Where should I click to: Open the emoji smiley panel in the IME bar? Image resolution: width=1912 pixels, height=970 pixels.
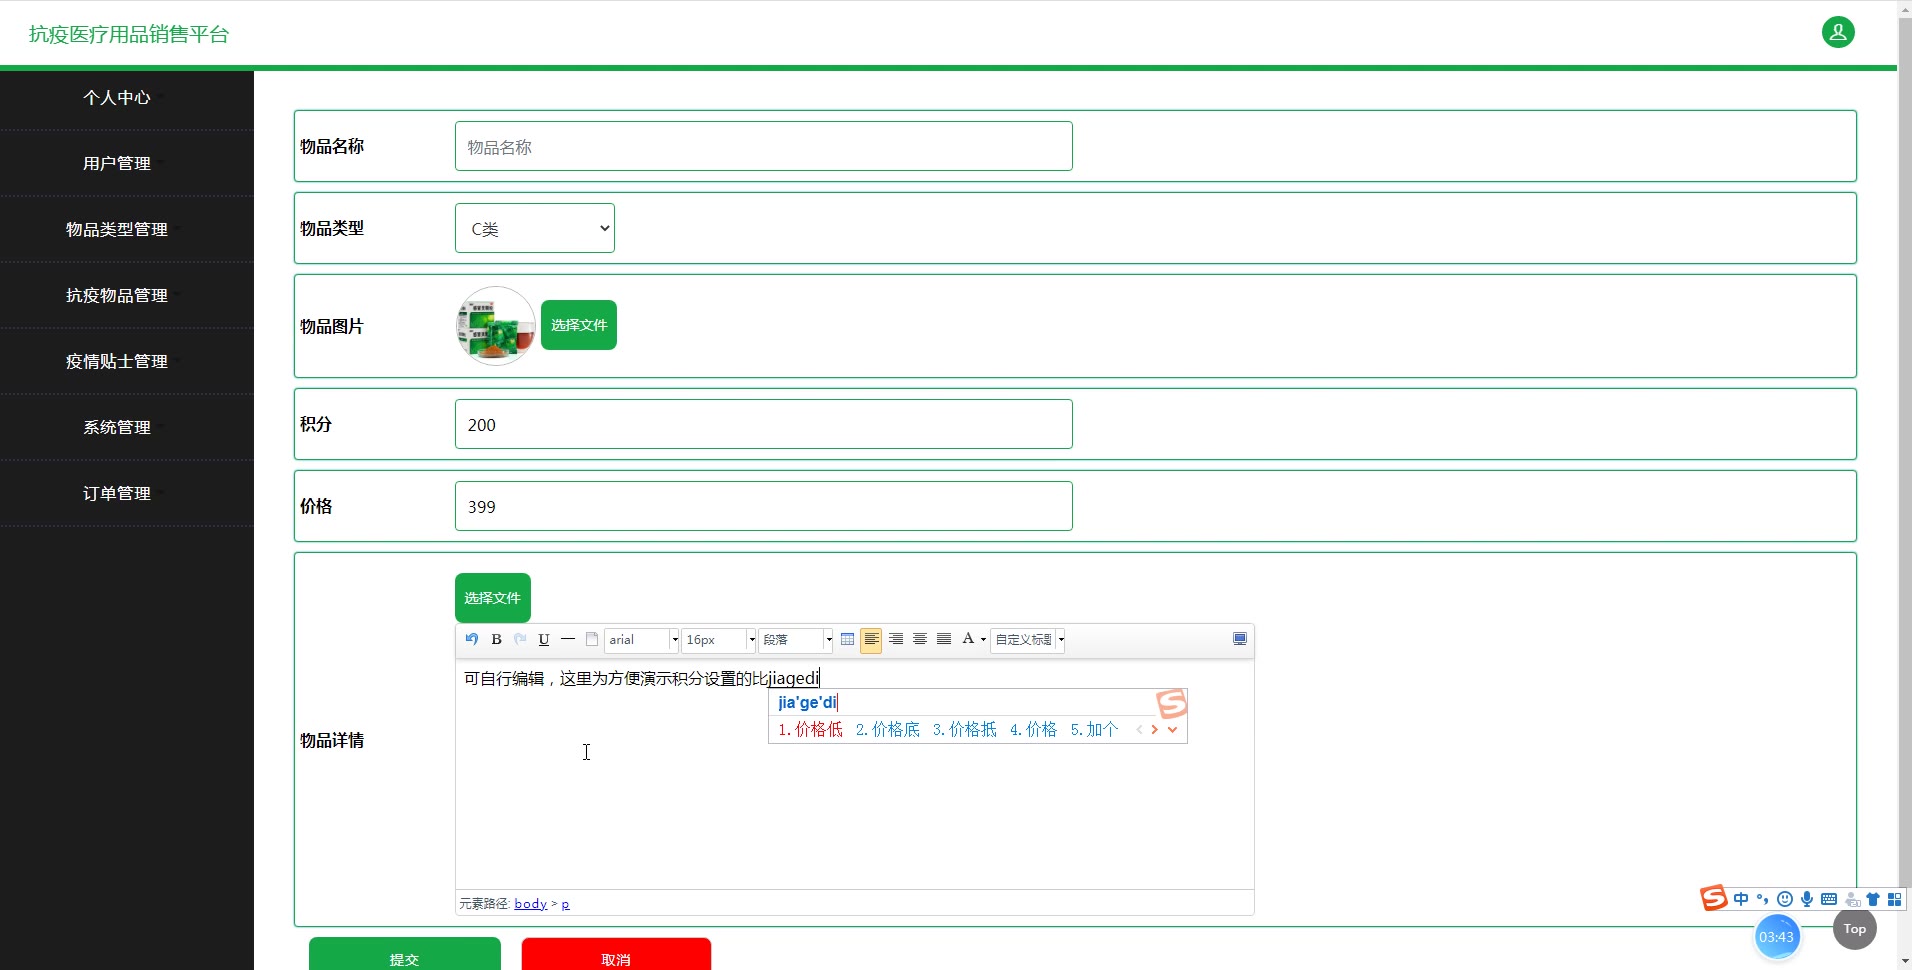click(1785, 899)
